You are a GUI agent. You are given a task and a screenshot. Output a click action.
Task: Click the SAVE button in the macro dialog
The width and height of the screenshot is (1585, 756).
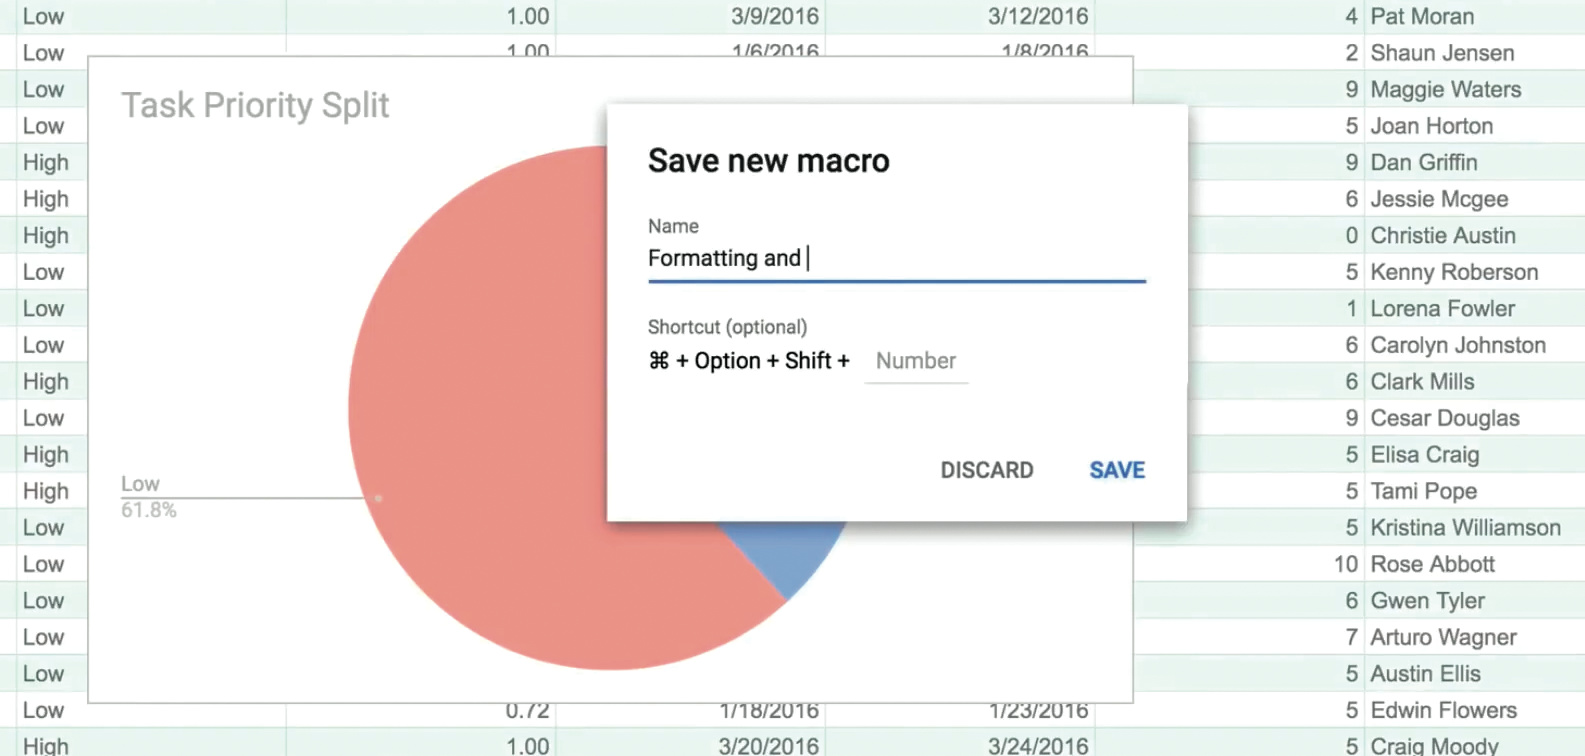pyautogui.click(x=1116, y=470)
